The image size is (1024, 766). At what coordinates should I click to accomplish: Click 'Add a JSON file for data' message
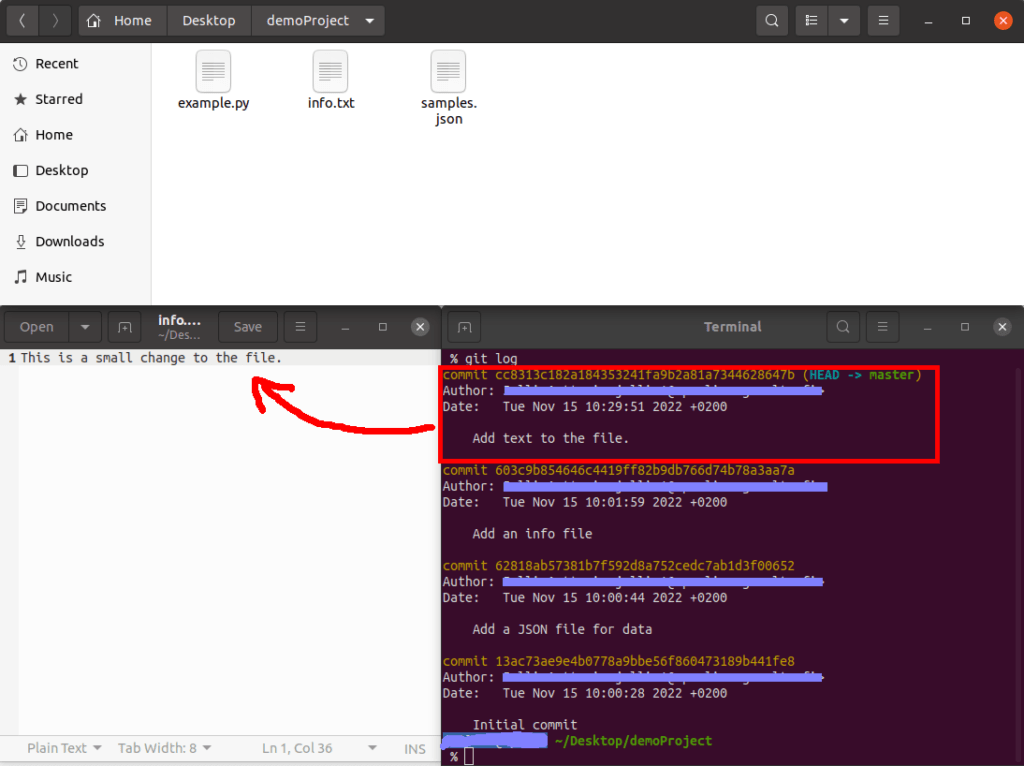click(562, 629)
